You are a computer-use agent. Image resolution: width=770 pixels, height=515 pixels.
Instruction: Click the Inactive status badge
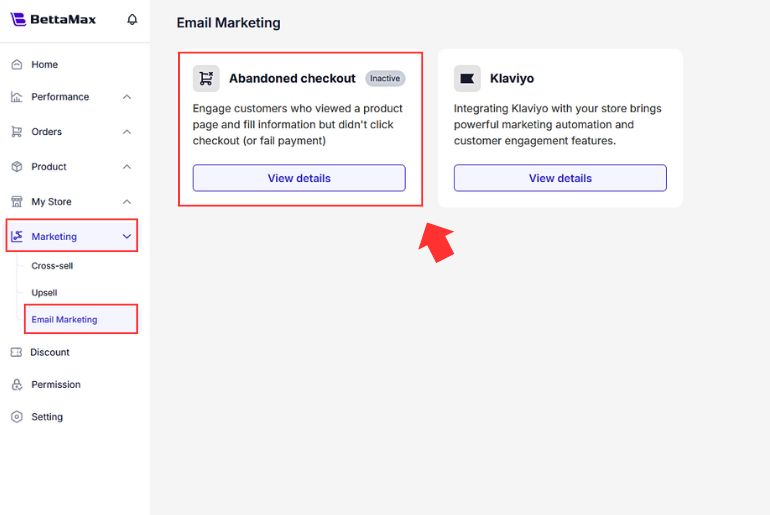(x=385, y=78)
